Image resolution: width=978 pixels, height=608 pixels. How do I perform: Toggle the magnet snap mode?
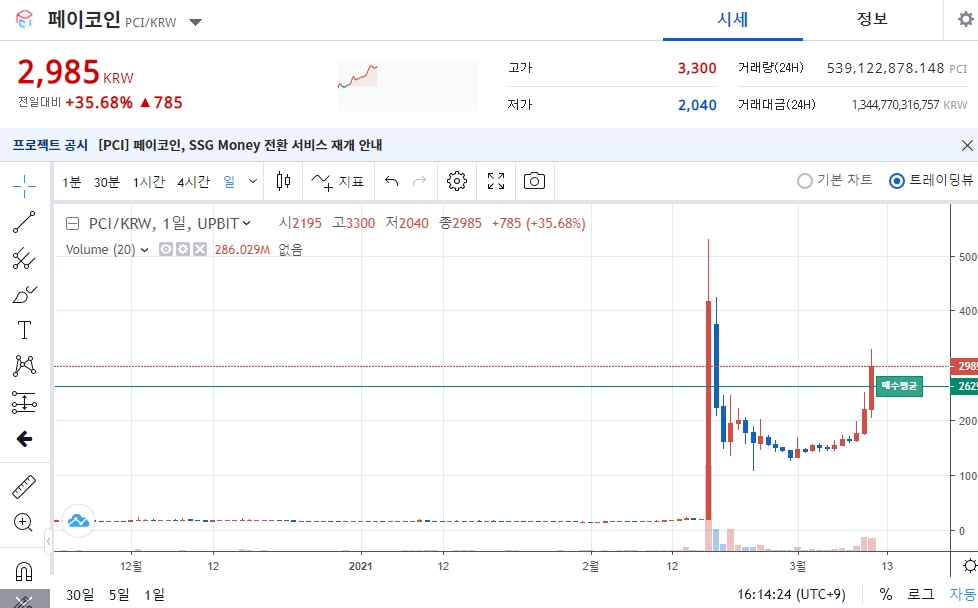pyautogui.click(x=24, y=571)
